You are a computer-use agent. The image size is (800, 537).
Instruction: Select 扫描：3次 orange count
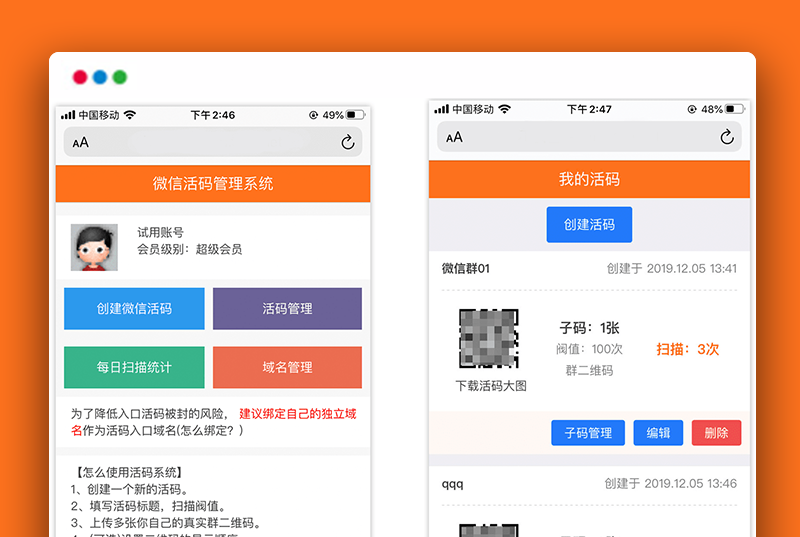point(688,349)
